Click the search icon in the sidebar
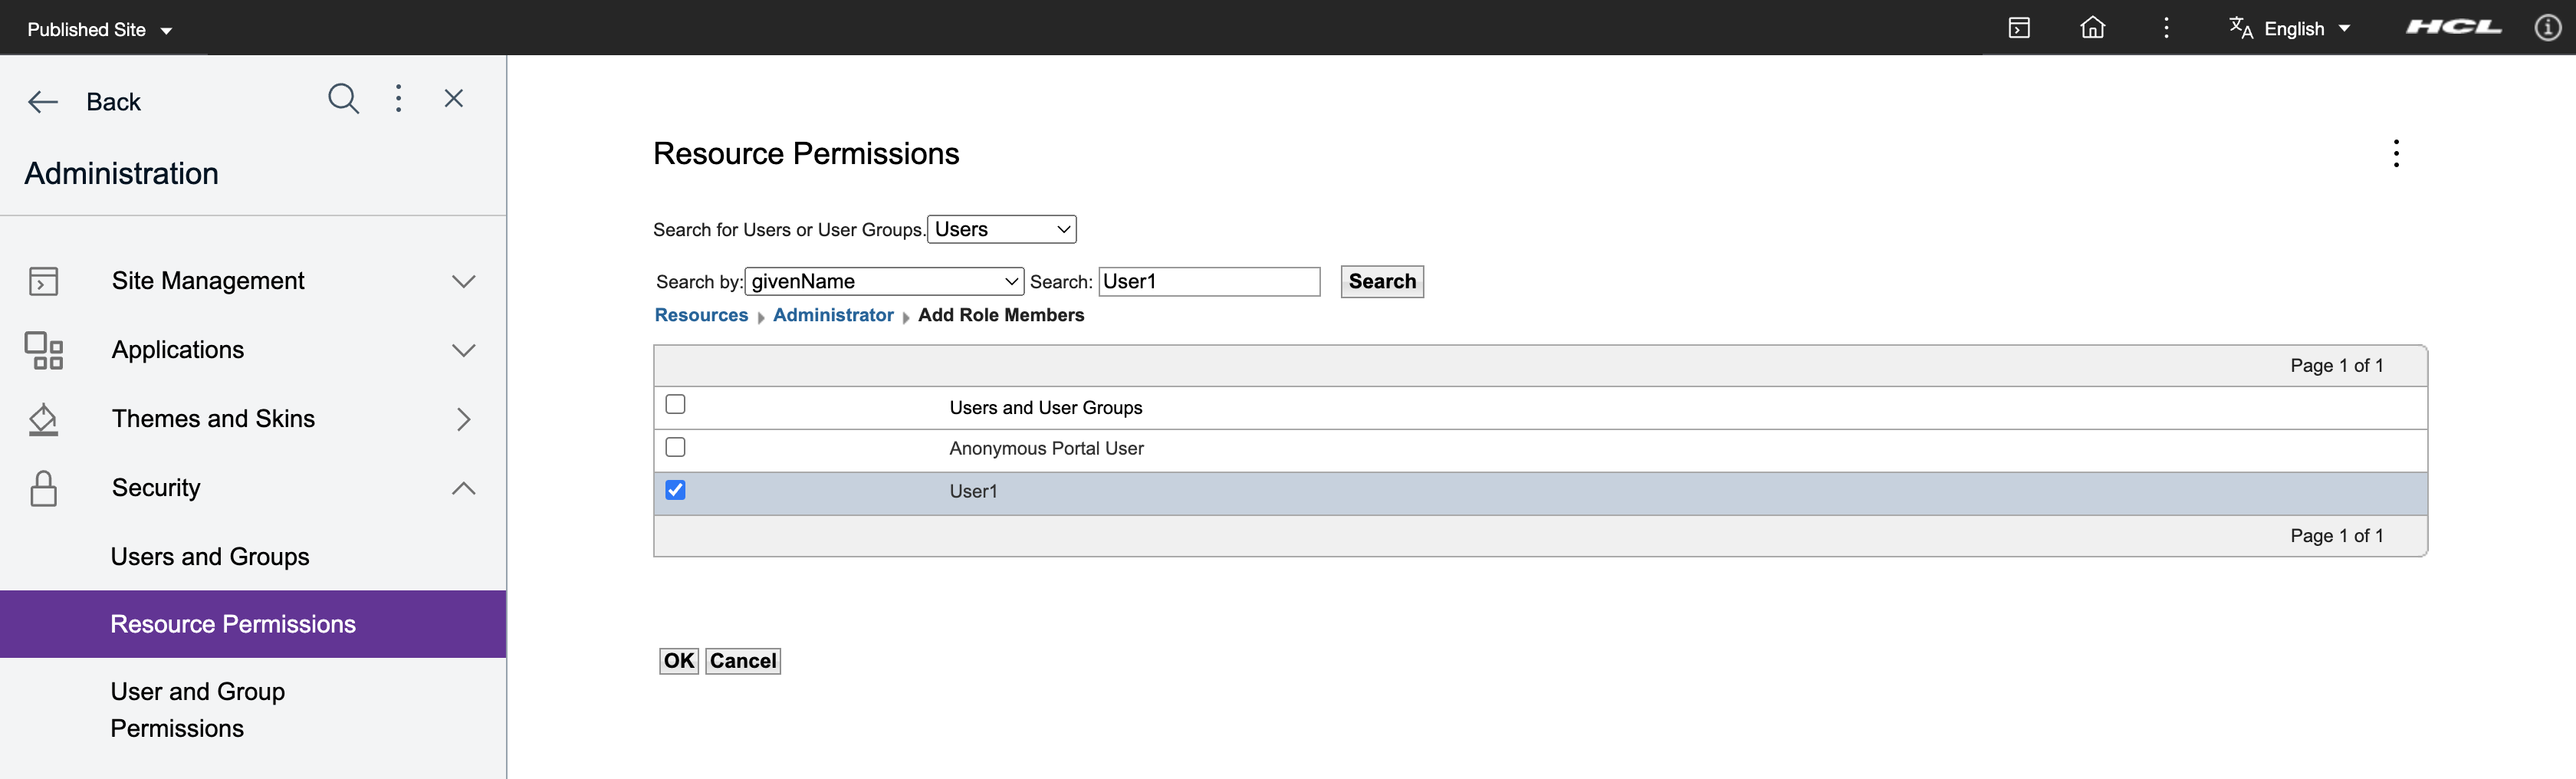 pyautogui.click(x=343, y=98)
